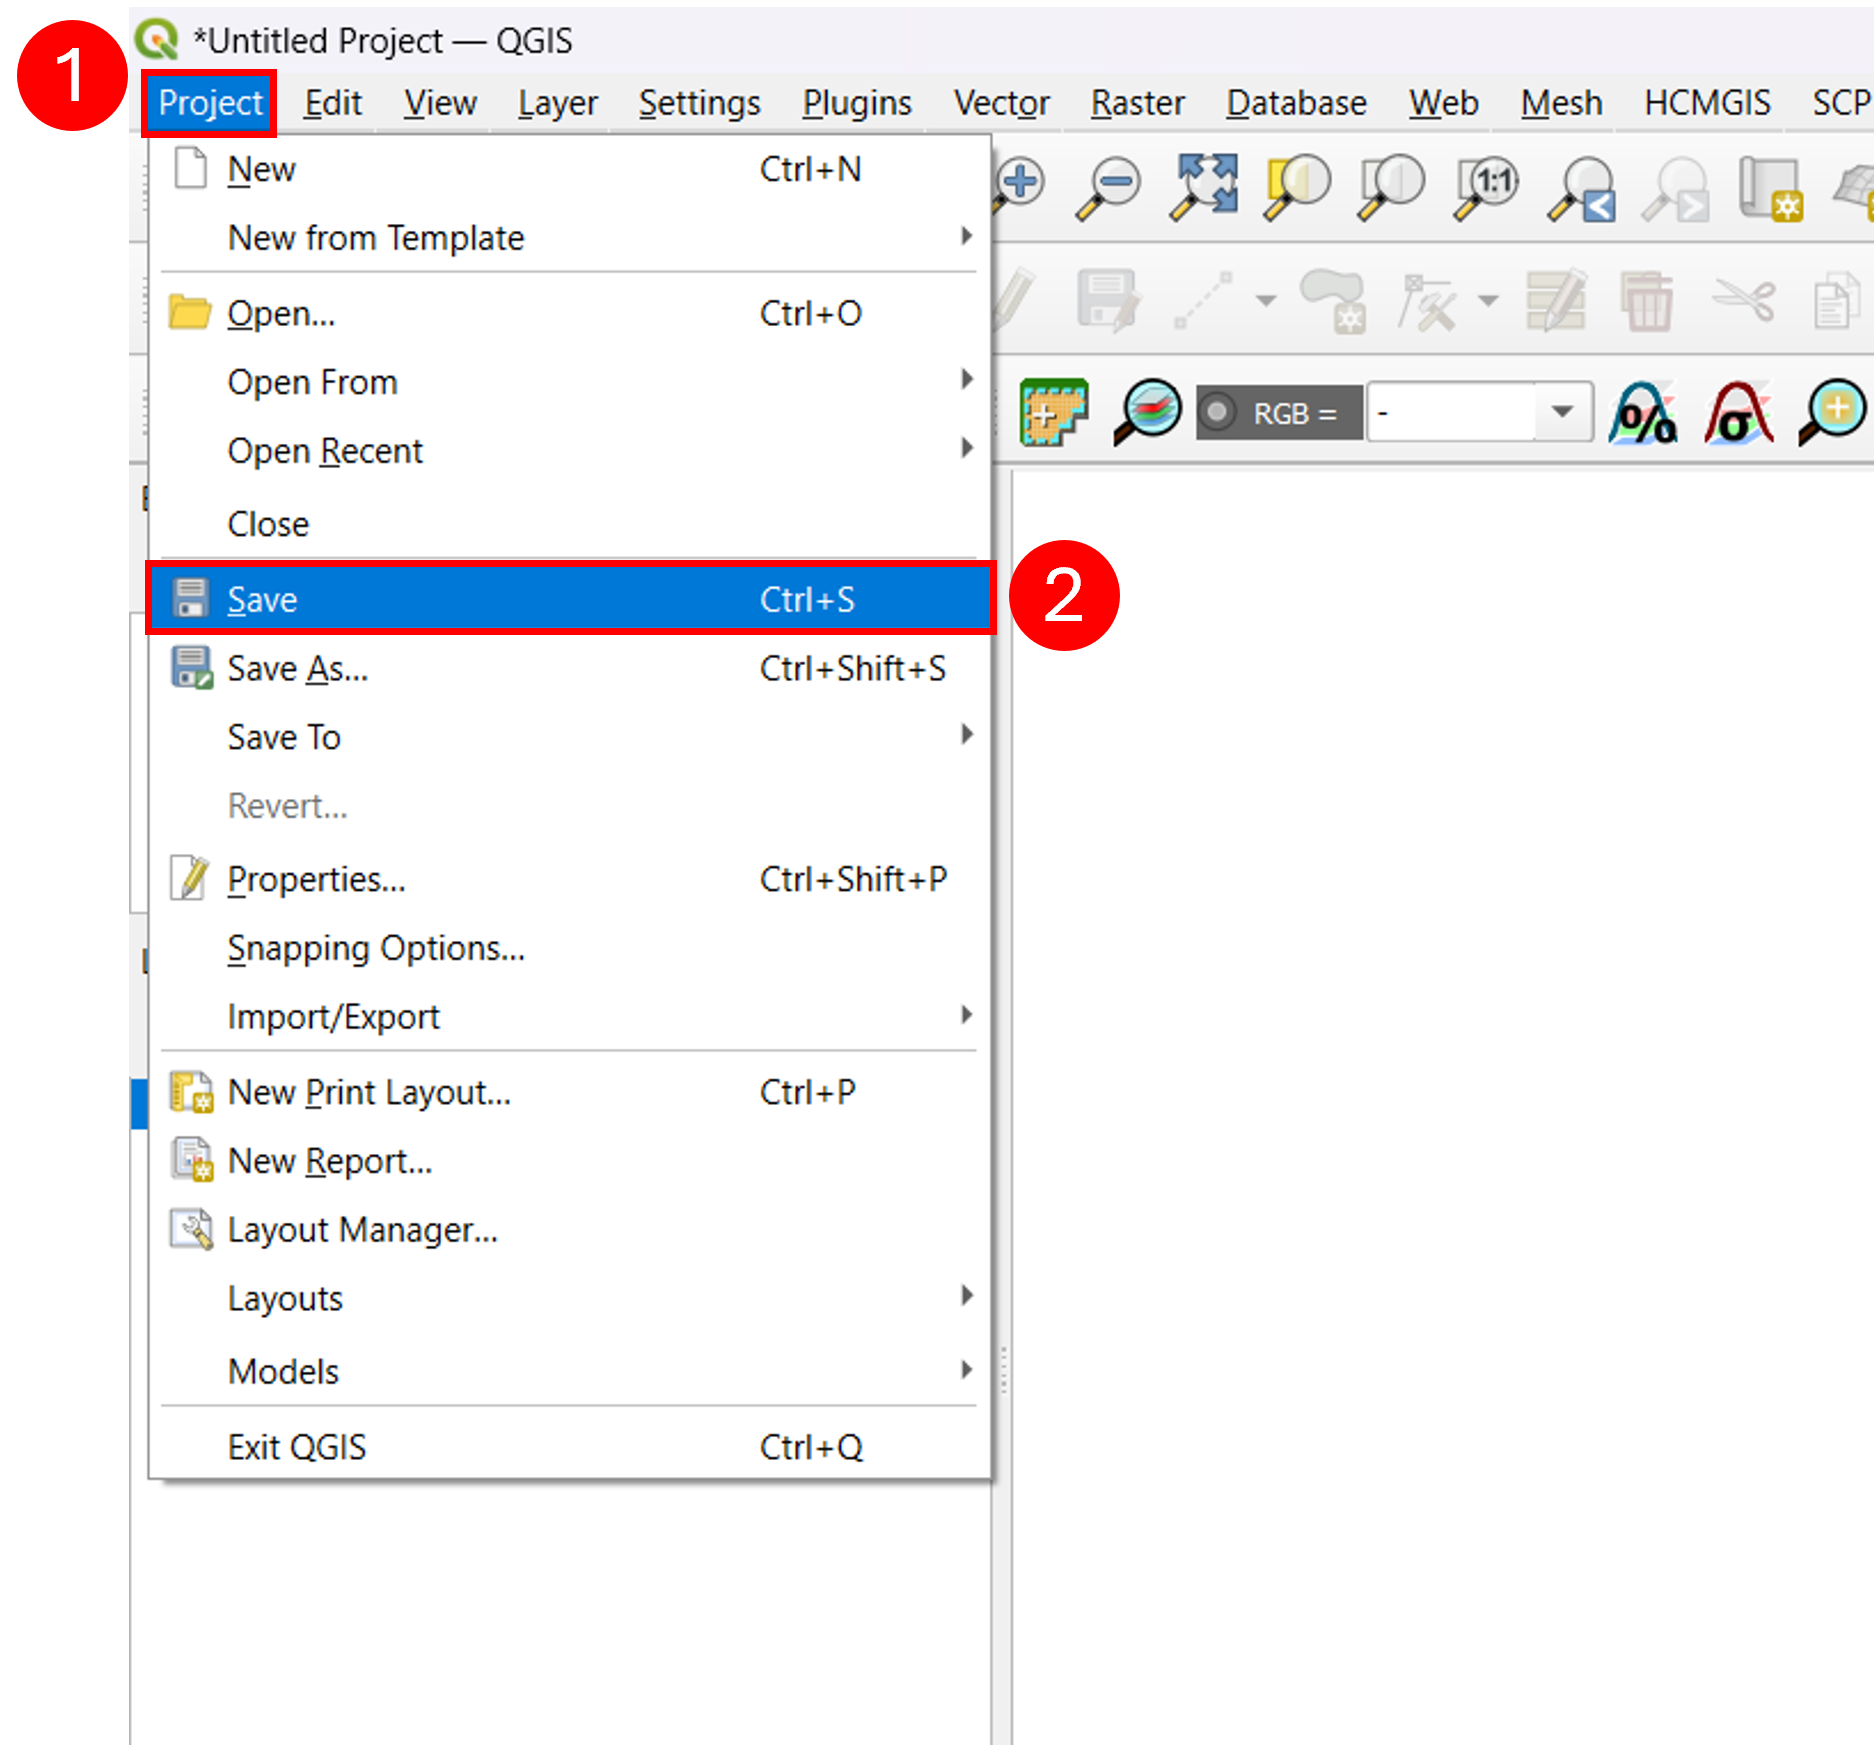1874x1745 pixels.
Task: Open digitize segment tool dropdown arrow
Action: (x=1265, y=300)
